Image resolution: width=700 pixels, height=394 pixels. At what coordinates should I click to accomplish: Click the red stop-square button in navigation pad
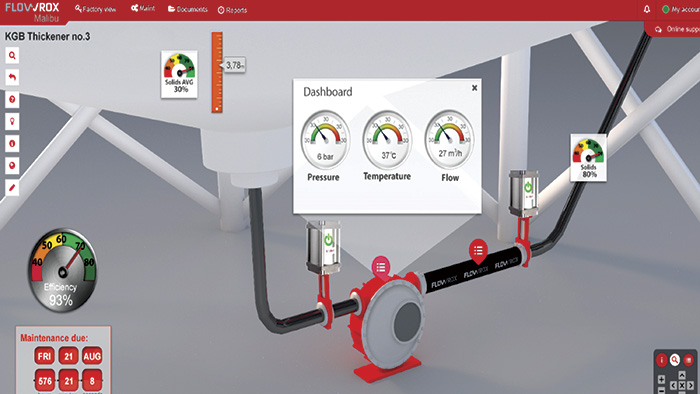click(688, 359)
